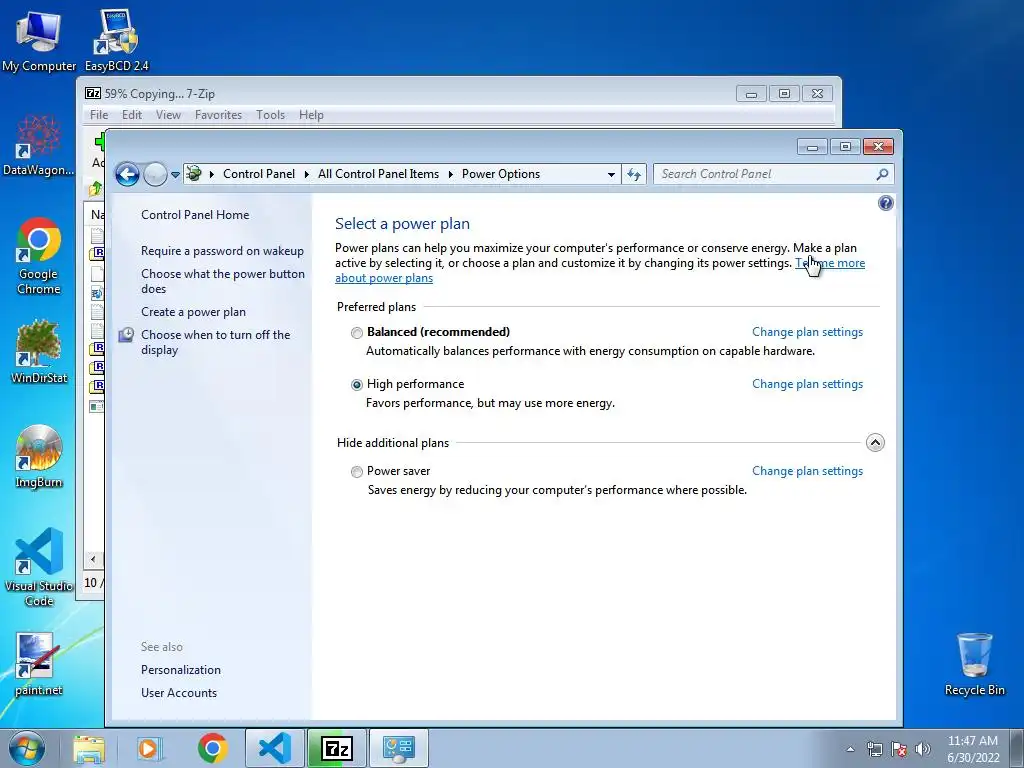Open Chrome from the taskbar
This screenshot has height=768, width=1024.
tap(212, 748)
